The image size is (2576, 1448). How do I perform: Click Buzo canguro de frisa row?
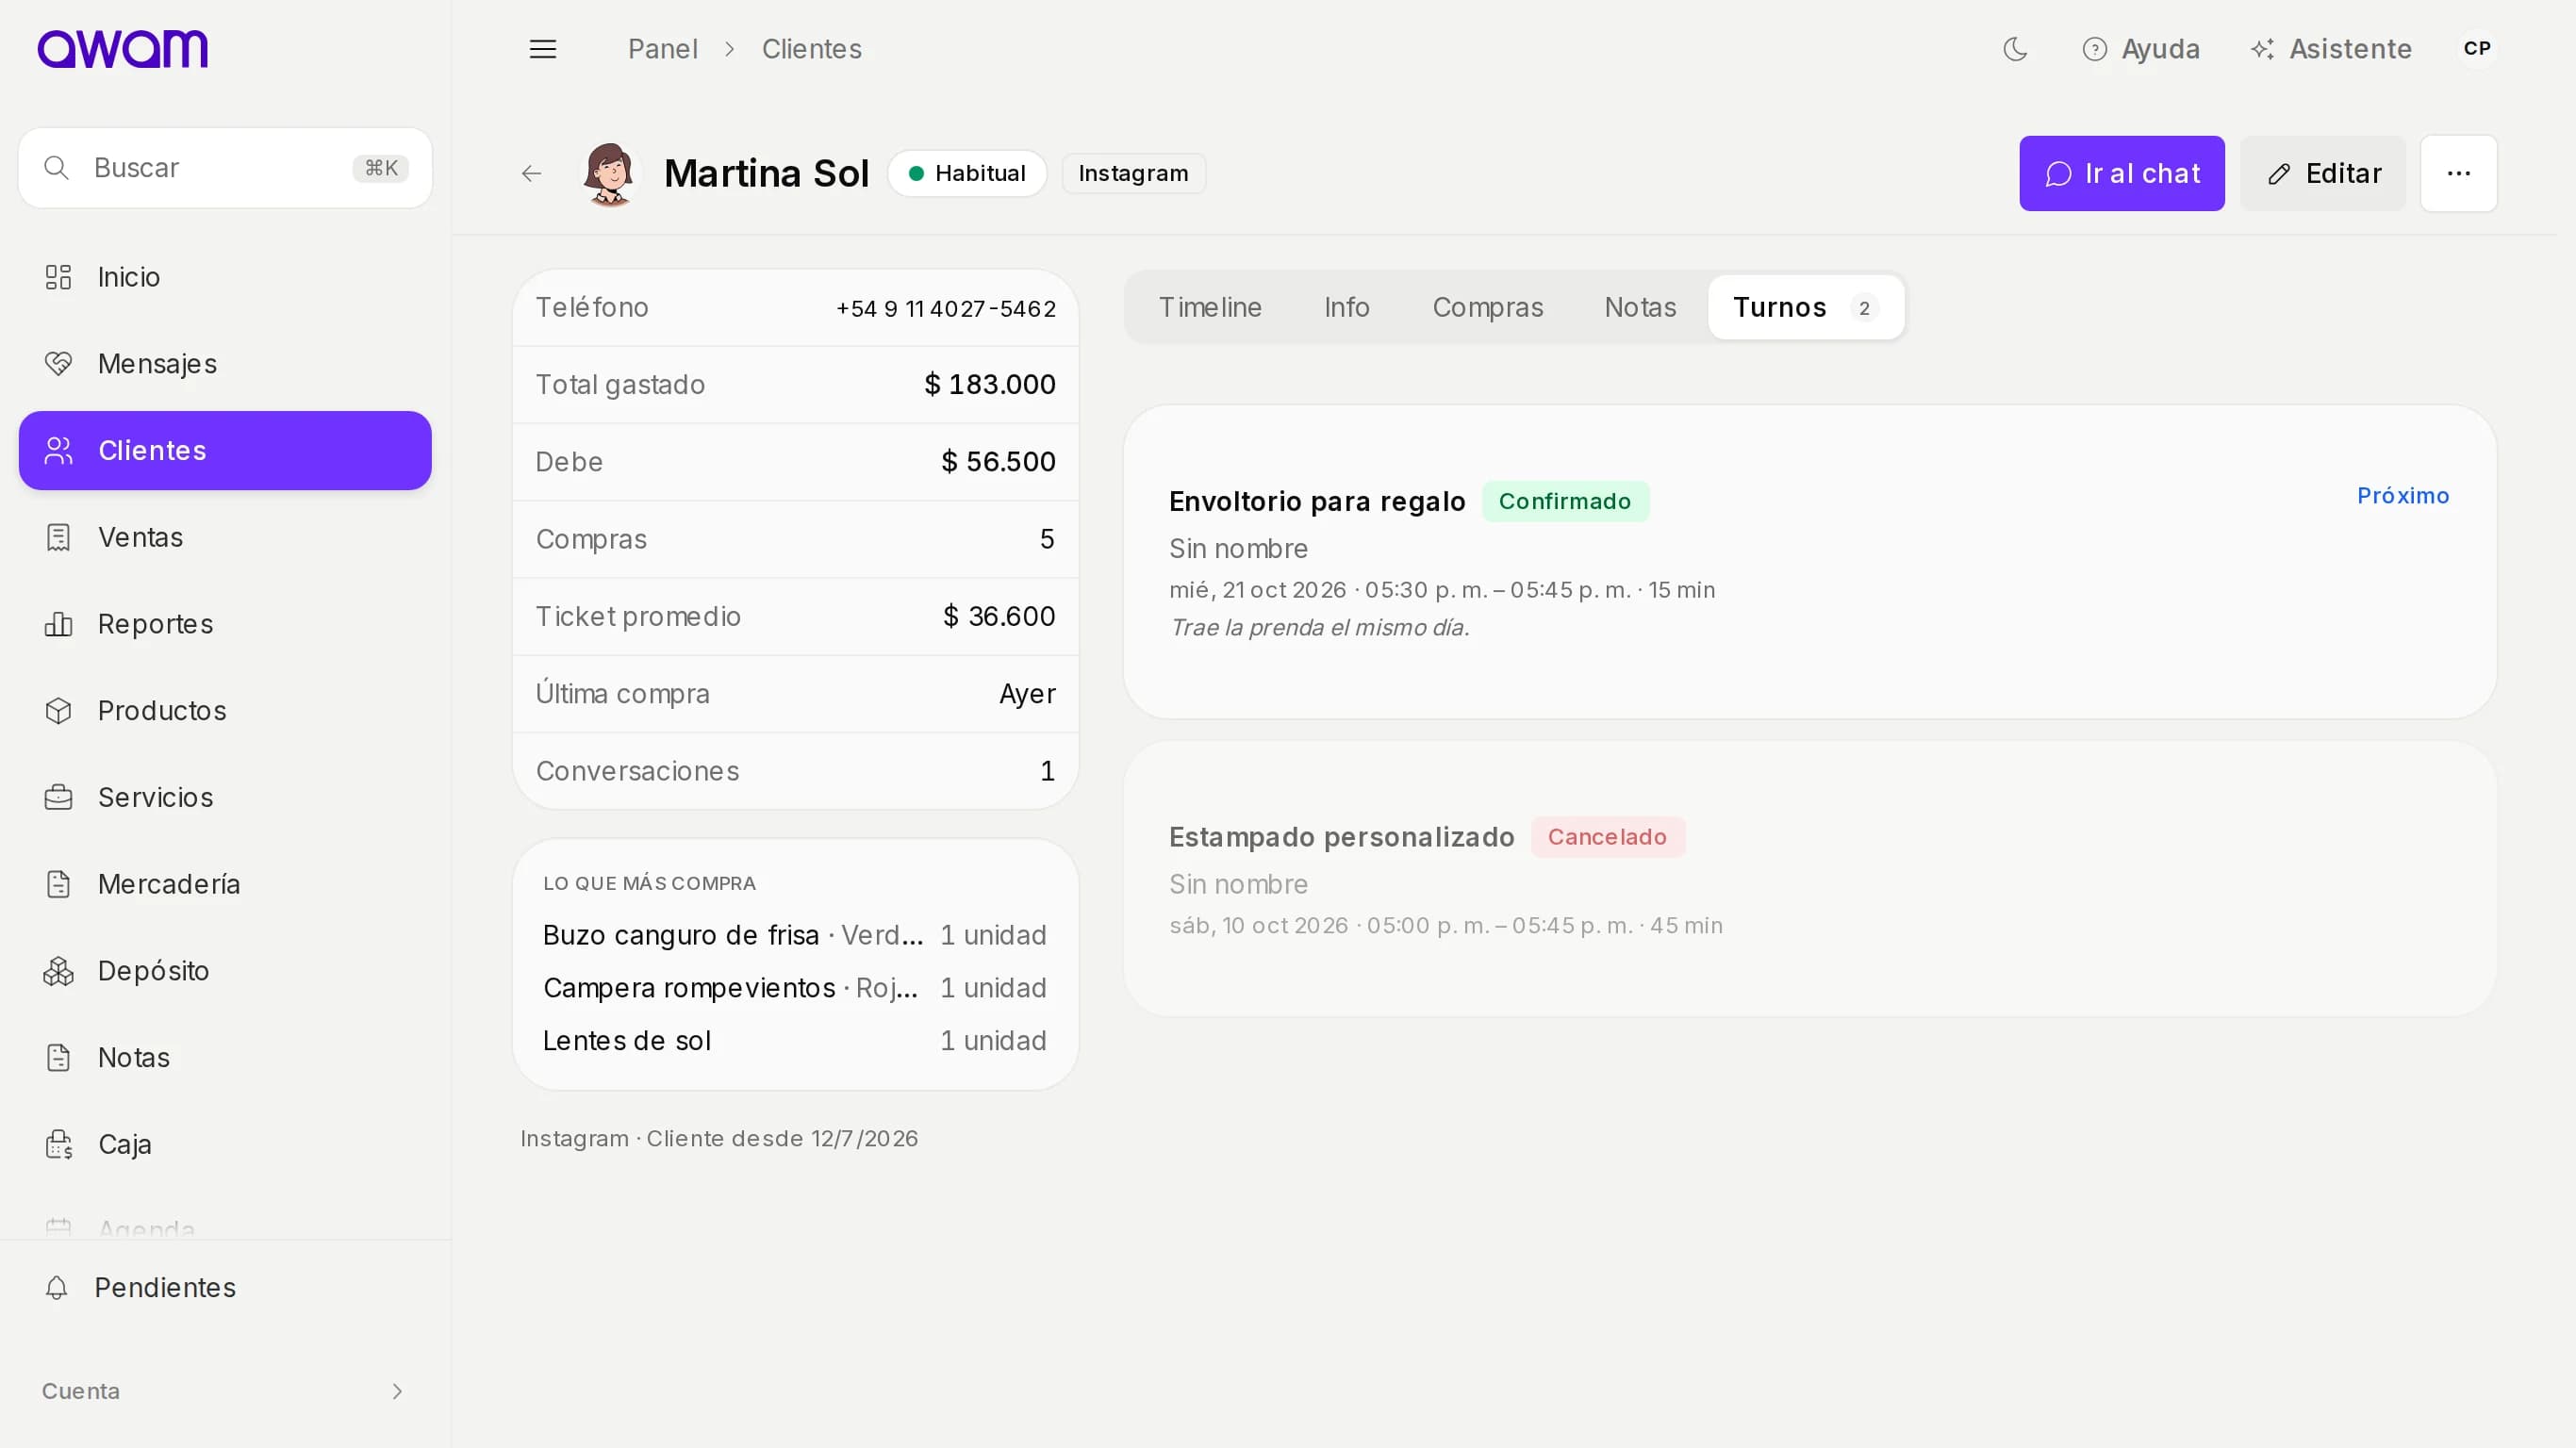(794, 935)
